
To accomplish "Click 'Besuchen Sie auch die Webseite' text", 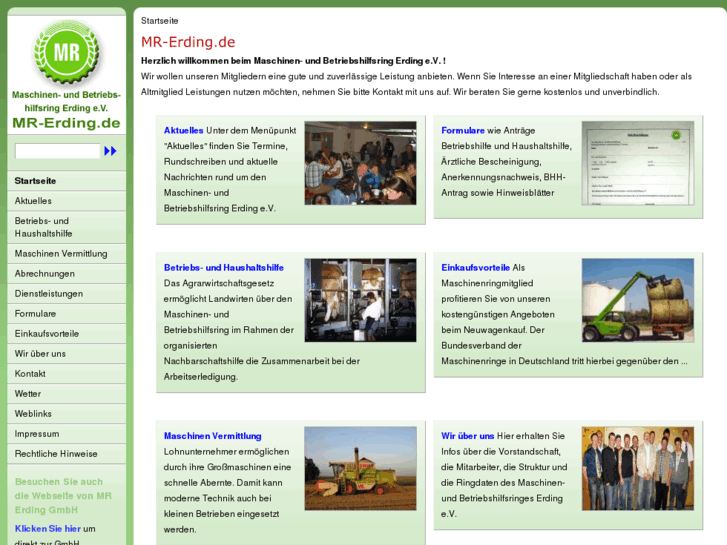I will click(x=63, y=496).
